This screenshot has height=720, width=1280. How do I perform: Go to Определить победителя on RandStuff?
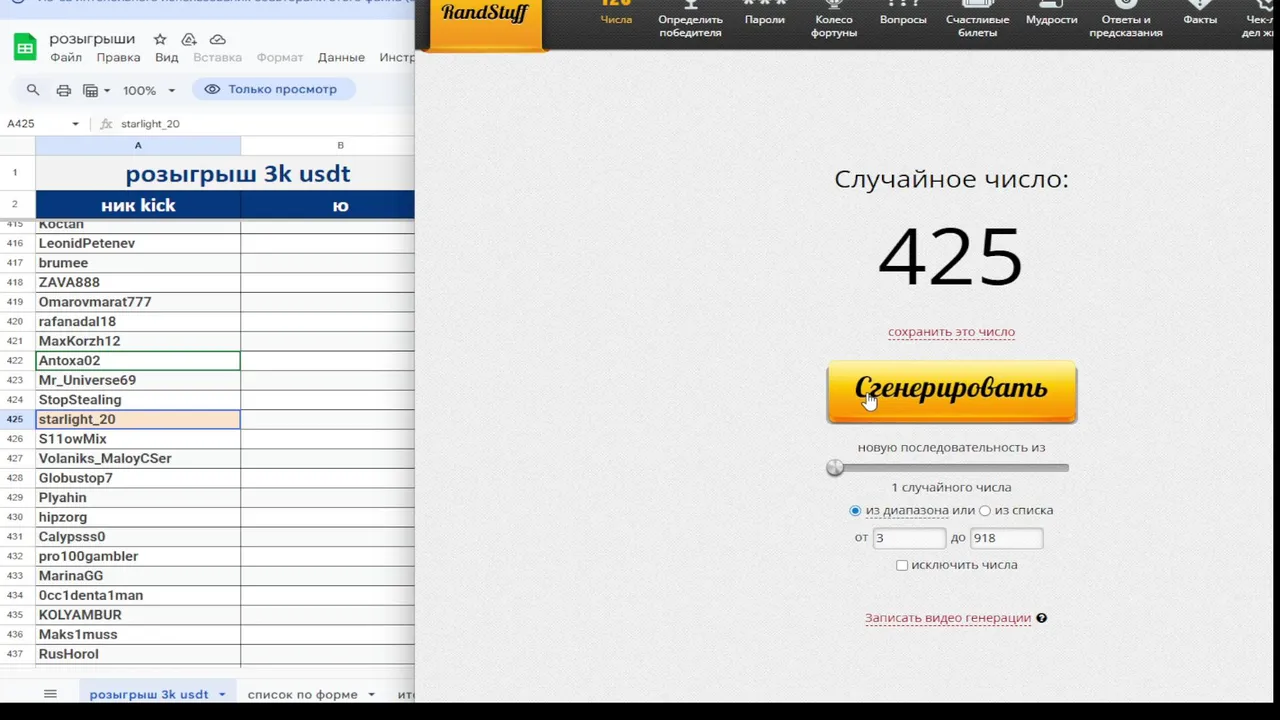coord(690,19)
